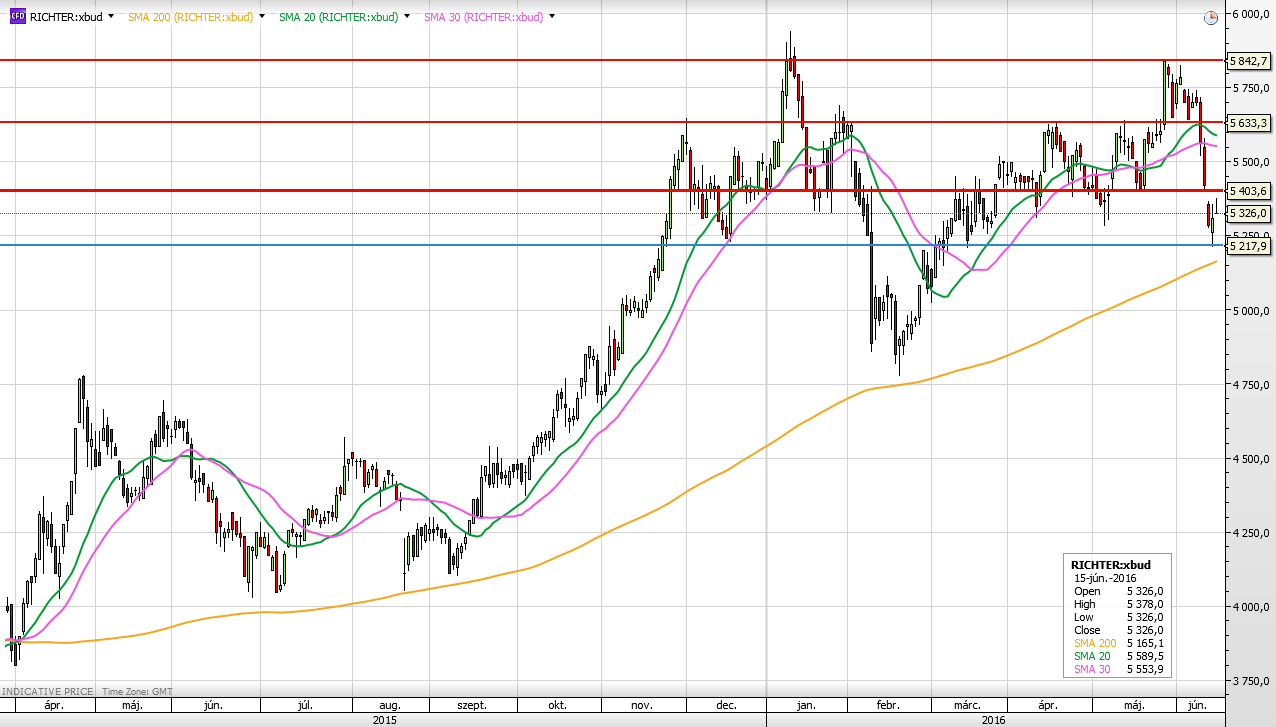Select the 5 000,0 price axis label

tap(1250, 311)
